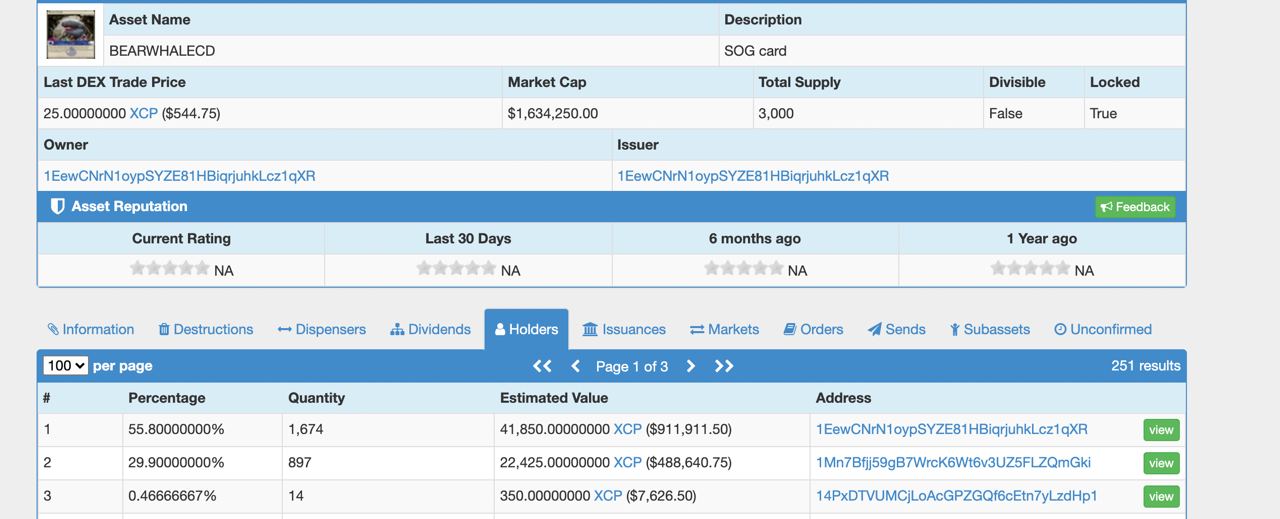
Task: Switch to the Issuances tab
Action: point(624,329)
